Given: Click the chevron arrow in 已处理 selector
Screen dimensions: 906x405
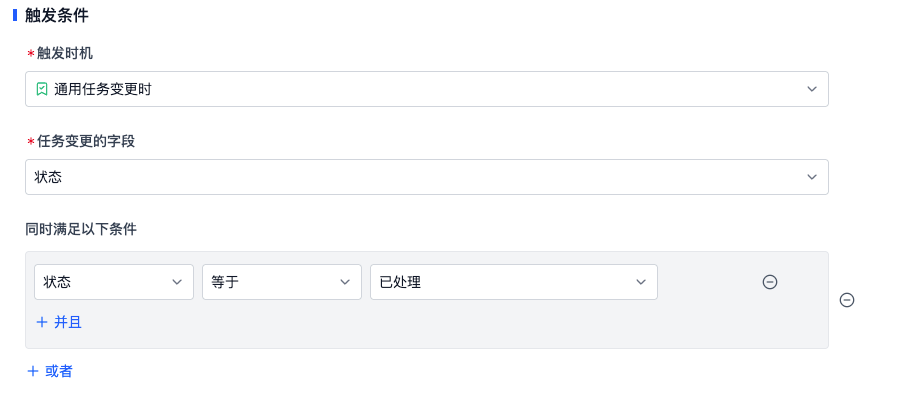Looking at the screenshot, I should (x=640, y=282).
